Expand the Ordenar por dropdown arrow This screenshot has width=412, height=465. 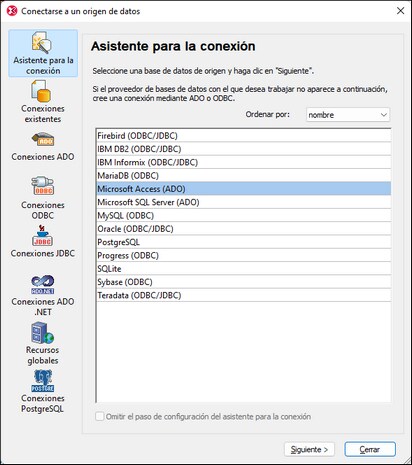(384, 115)
